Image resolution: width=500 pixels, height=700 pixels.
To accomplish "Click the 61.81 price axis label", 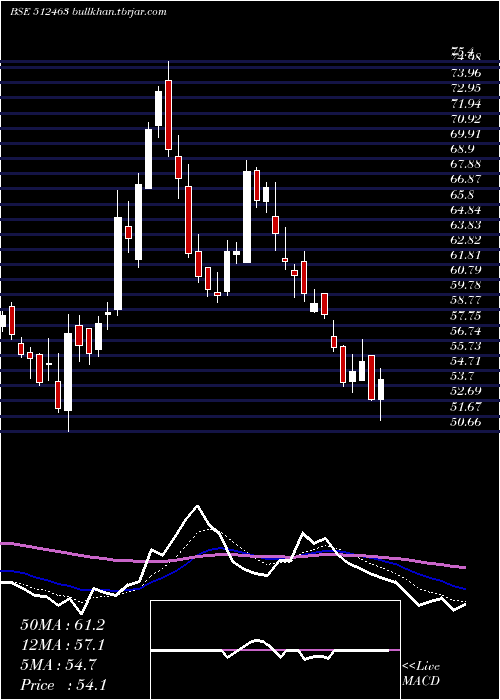I will 466,255.
